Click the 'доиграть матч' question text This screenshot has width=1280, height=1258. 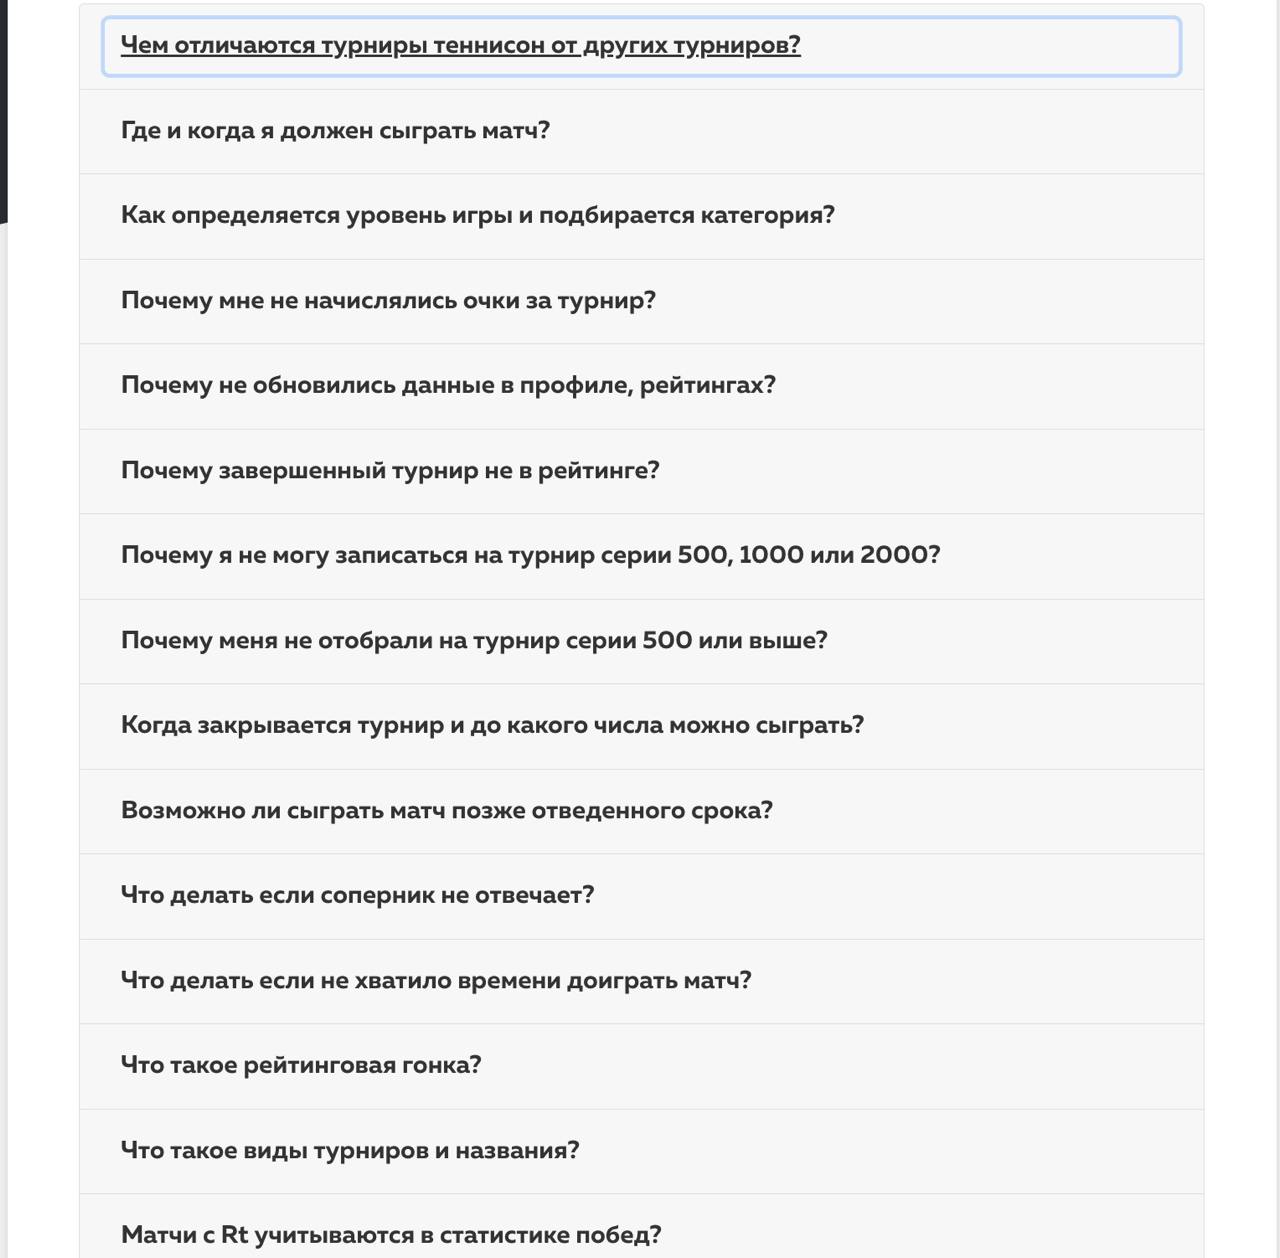[x=651, y=980]
